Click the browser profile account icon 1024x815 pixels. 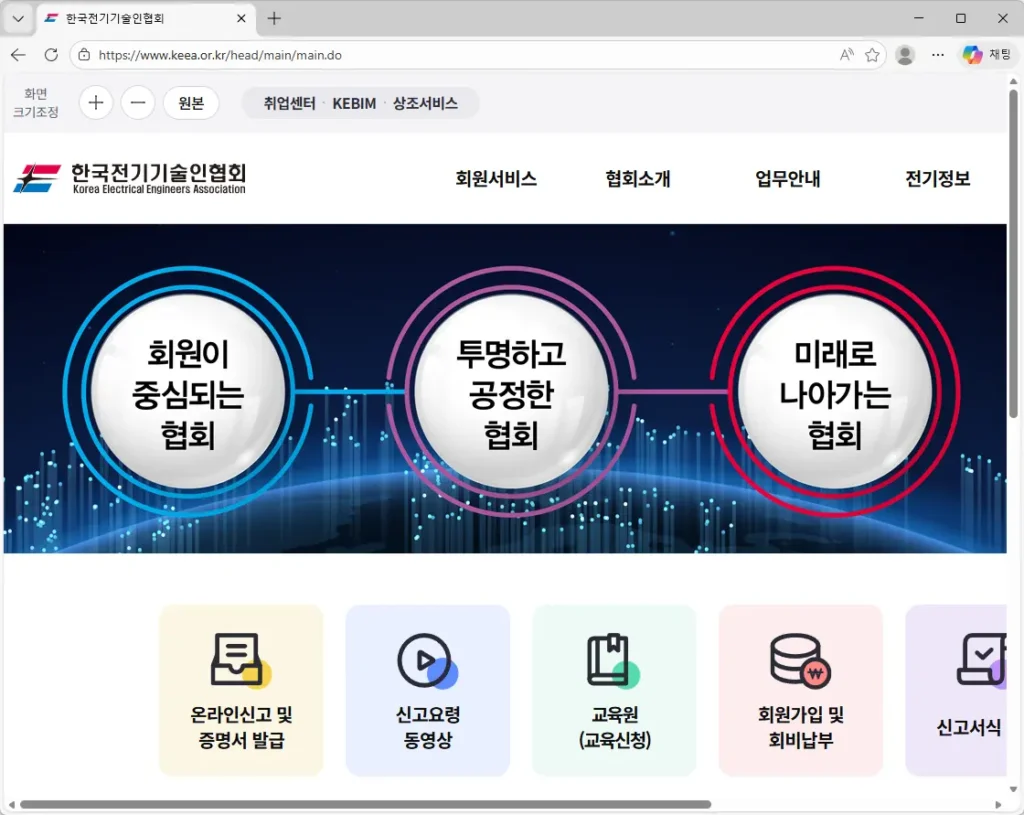(905, 55)
